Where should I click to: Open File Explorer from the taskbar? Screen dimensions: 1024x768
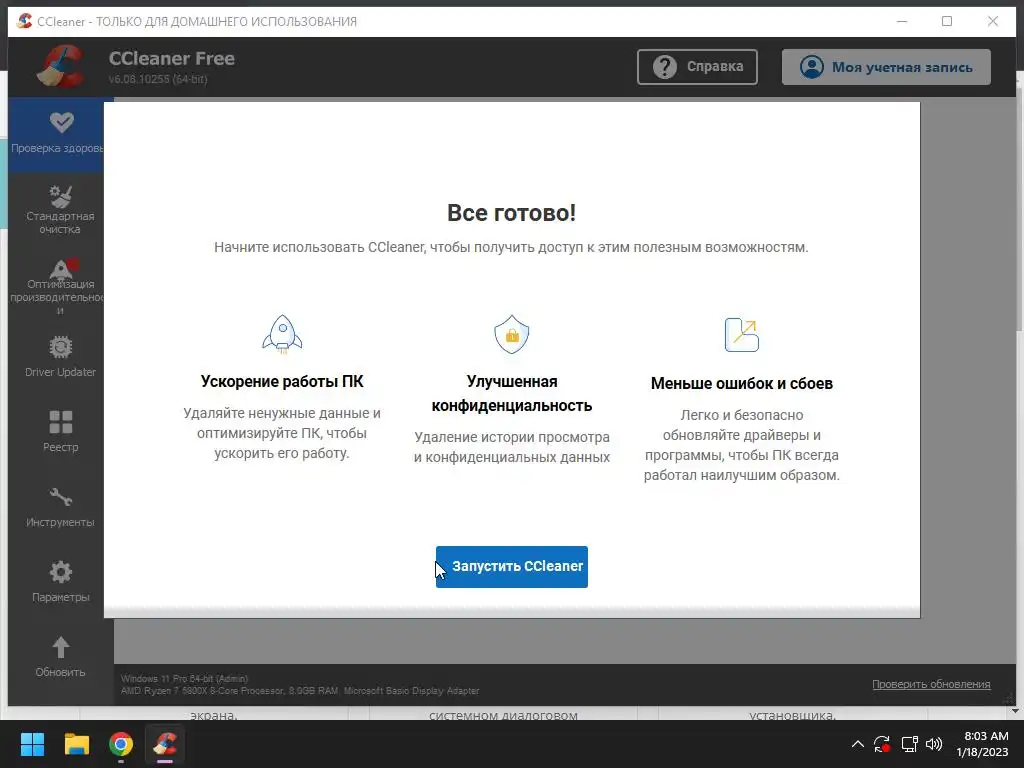(x=76, y=744)
